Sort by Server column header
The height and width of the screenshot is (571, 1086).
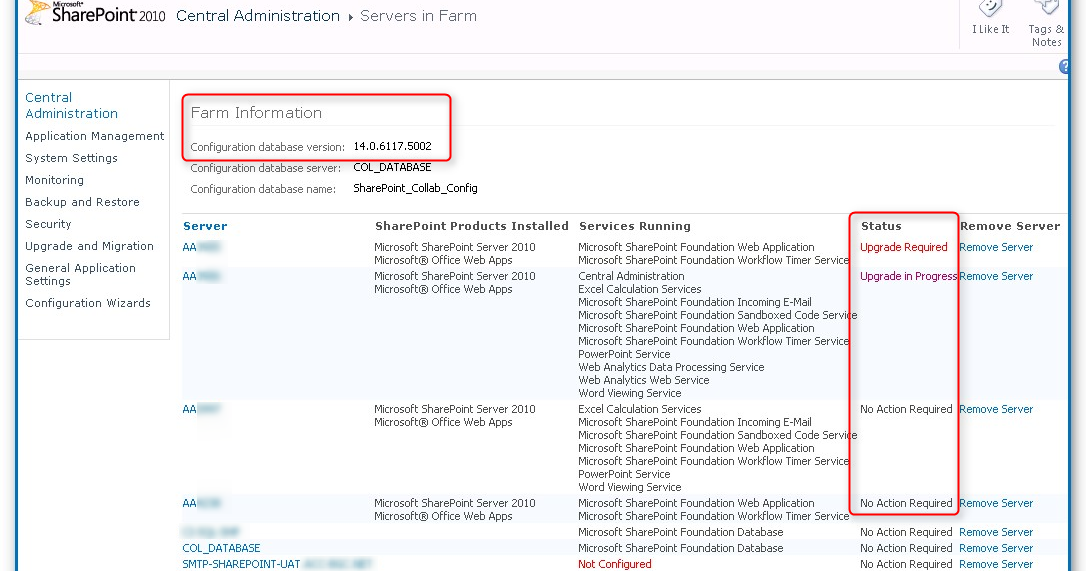tap(205, 226)
